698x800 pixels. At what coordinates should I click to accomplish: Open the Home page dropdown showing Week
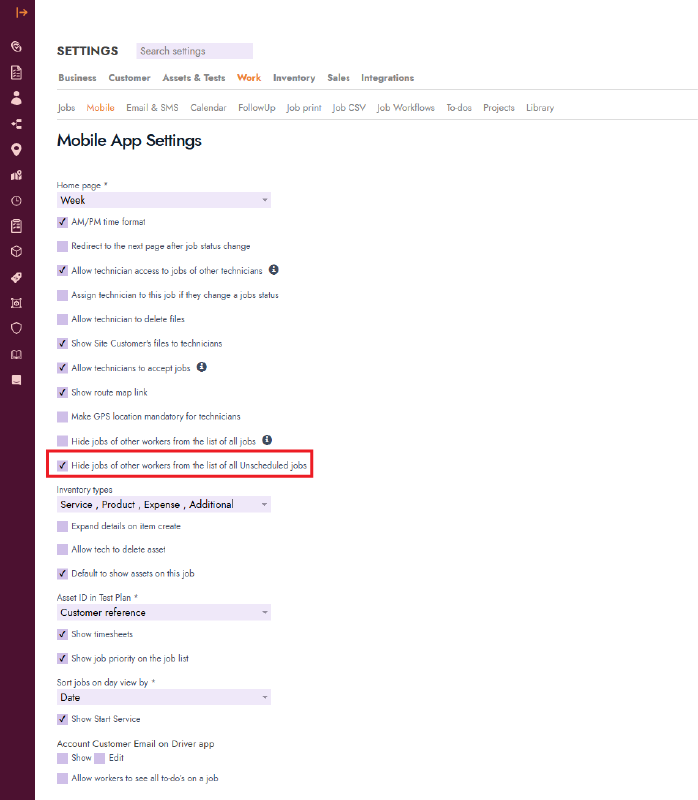pyautogui.click(x=164, y=200)
